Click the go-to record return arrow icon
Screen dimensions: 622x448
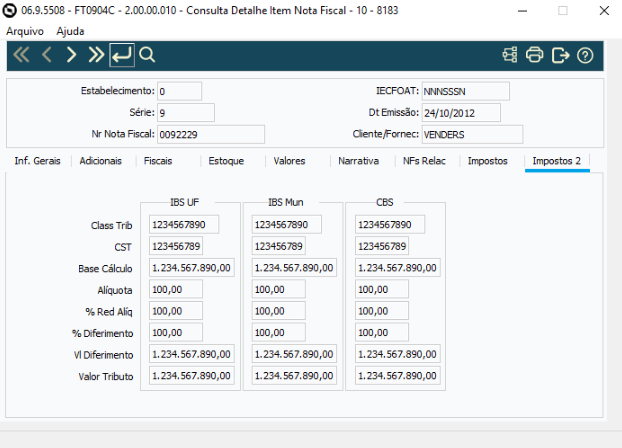pyautogui.click(x=122, y=55)
